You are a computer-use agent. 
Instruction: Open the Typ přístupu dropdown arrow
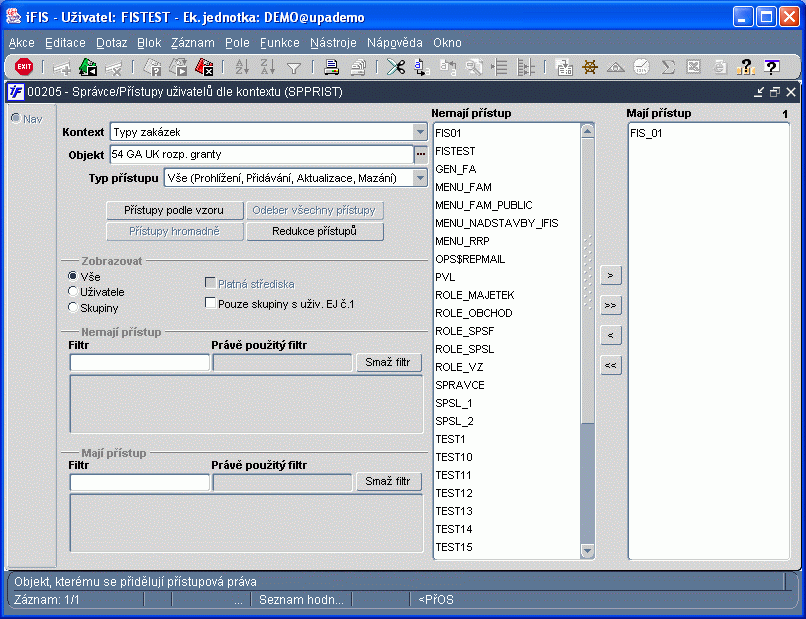(420, 178)
